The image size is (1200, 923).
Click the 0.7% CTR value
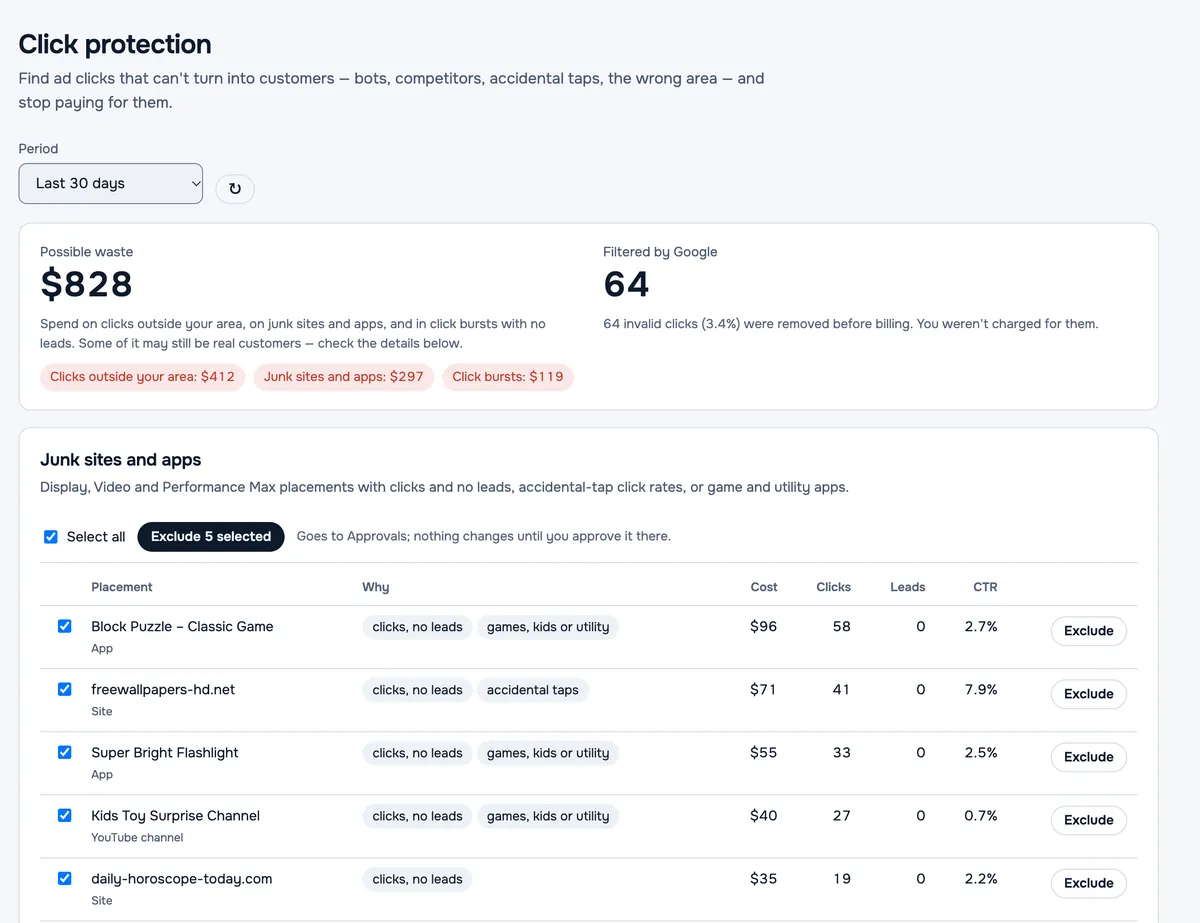[981, 815]
